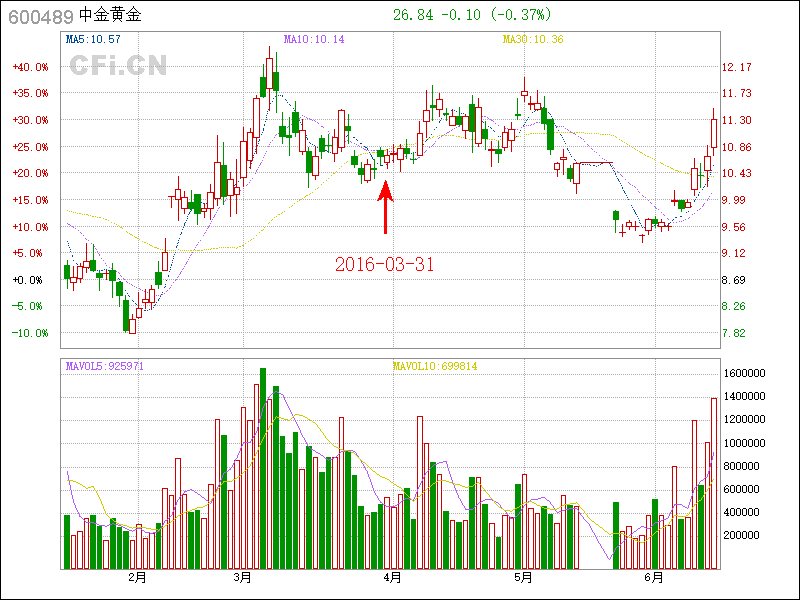Select the stock name 中金黄金
800x600 pixels.
pos(110,15)
